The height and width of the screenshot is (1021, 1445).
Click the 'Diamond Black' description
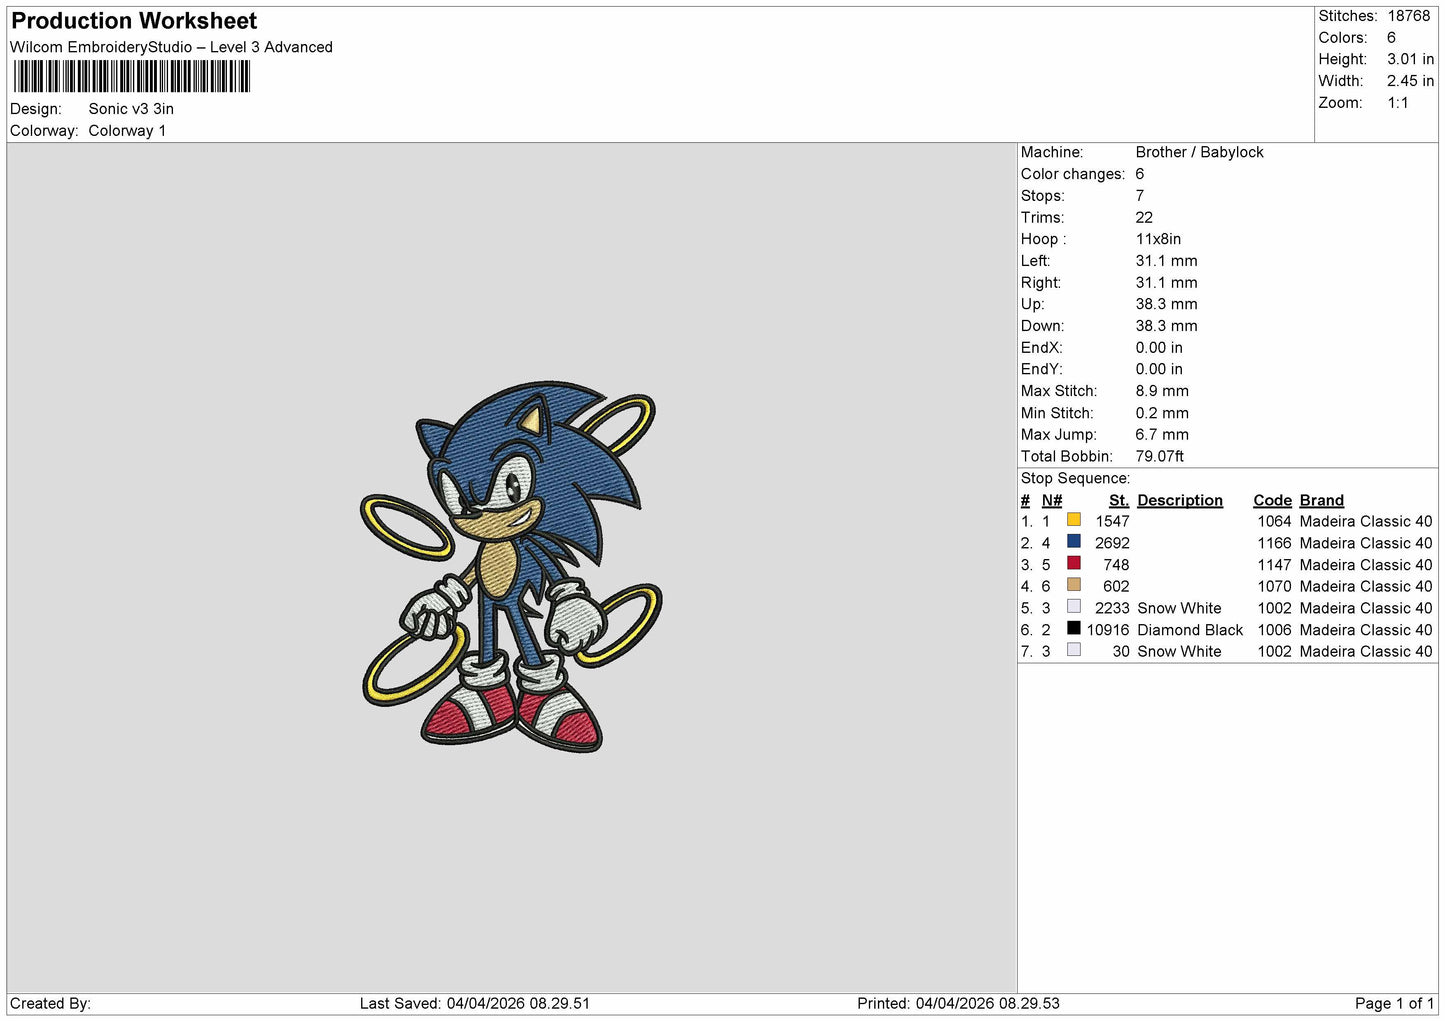coord(1190,630)
